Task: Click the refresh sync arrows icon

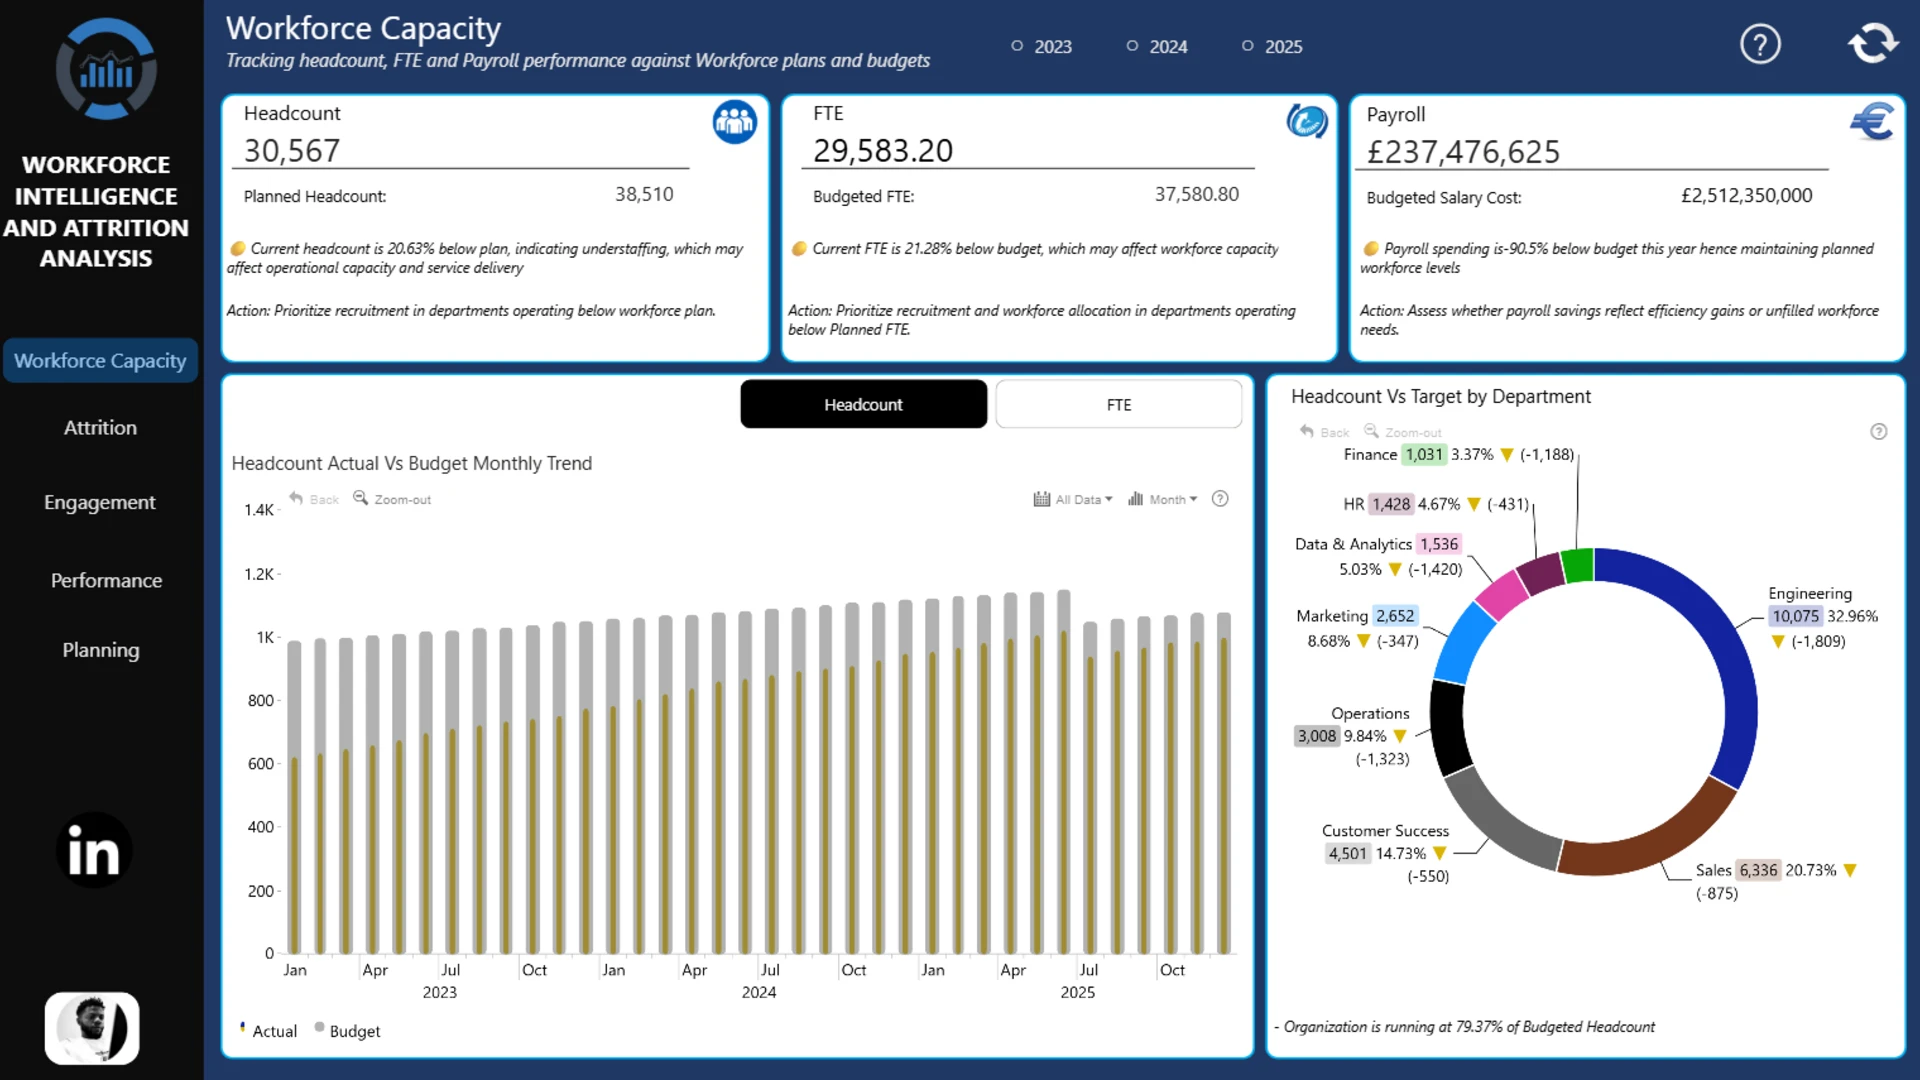Action: [1872, 43]
